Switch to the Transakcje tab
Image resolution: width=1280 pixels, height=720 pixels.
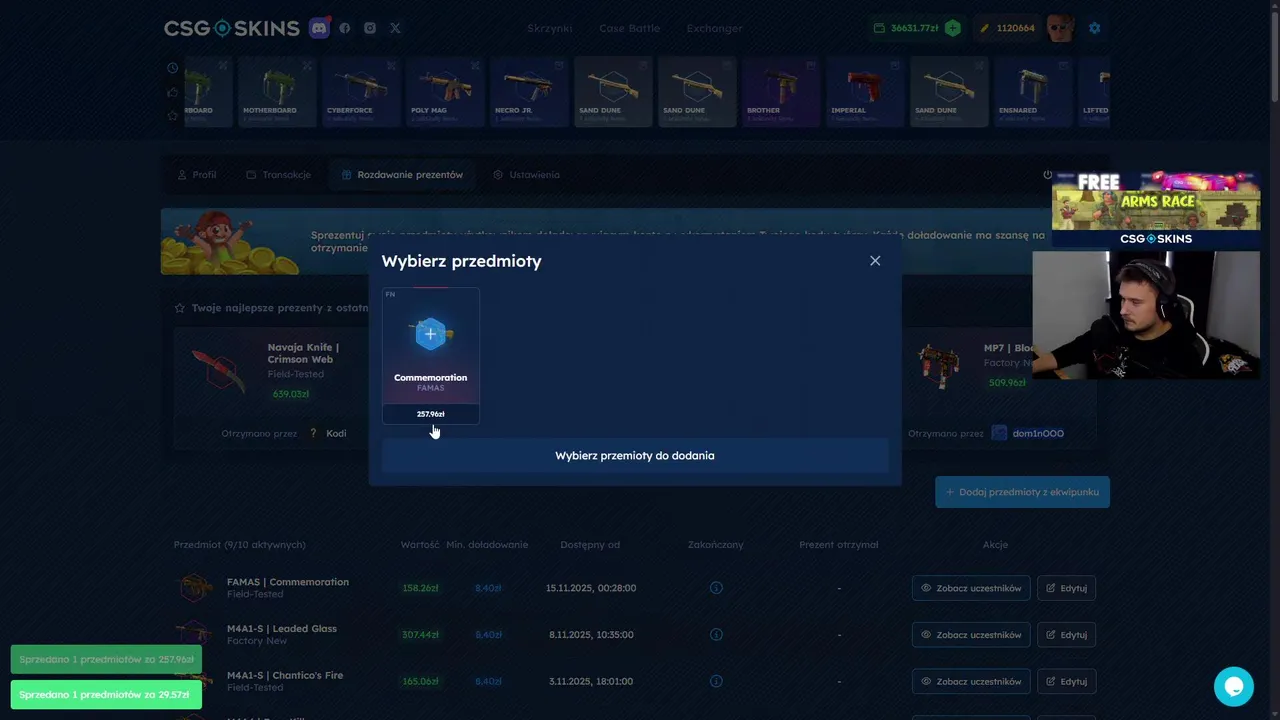point(279,175)
